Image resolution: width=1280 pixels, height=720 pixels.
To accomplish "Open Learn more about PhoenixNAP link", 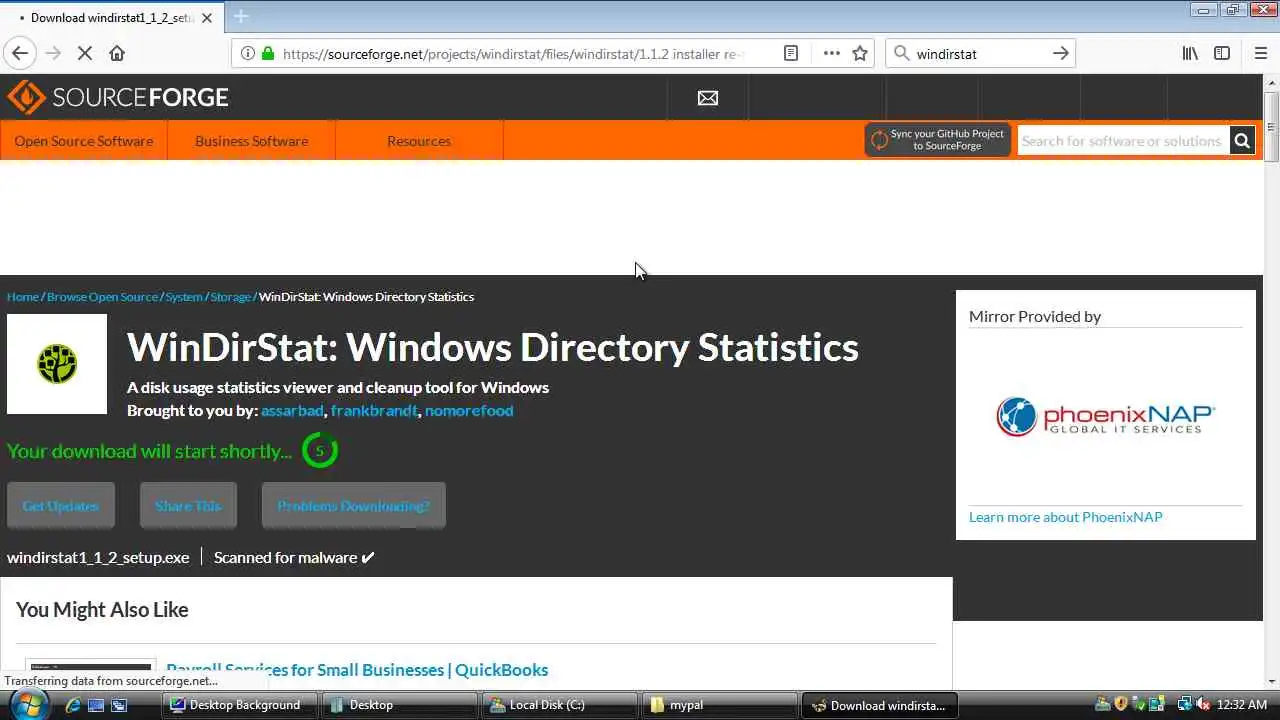I will coord(1065,517).
